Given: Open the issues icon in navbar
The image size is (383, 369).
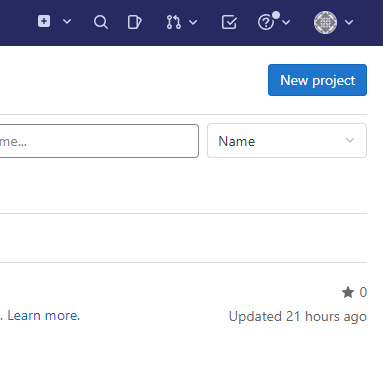Looking at the screenshot, I should pyautogui.click(x=135, y=22).
